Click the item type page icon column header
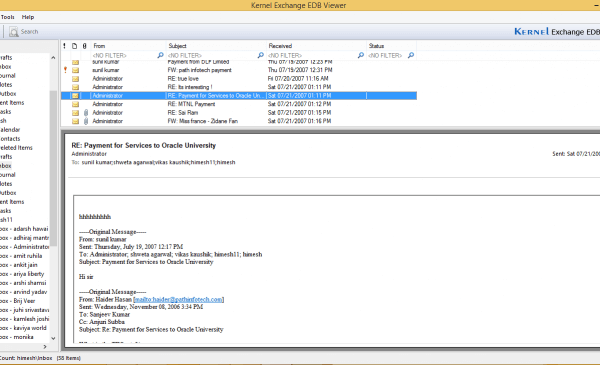 tap(75, 46)
